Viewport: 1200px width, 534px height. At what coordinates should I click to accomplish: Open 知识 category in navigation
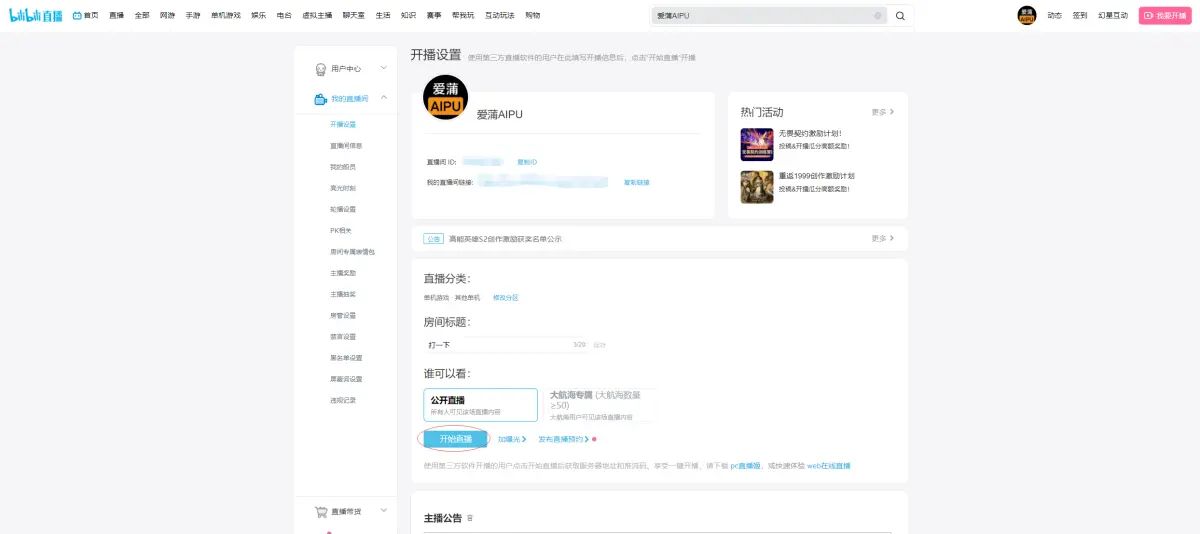pos(408,16)
